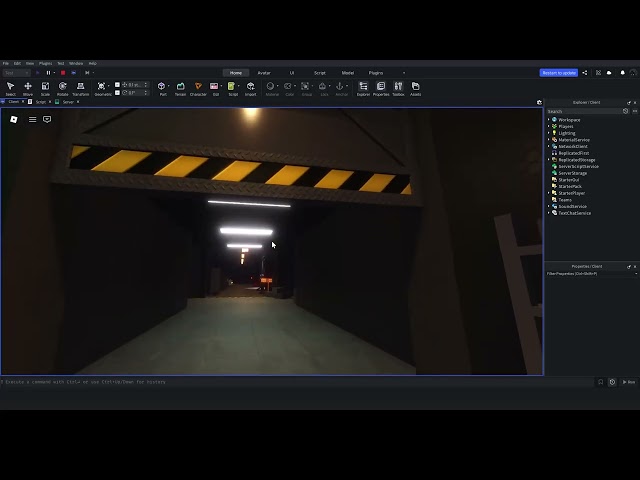Open the viewport hamburger menu
The image size is (640, 480).
click(x=32, y=119)
